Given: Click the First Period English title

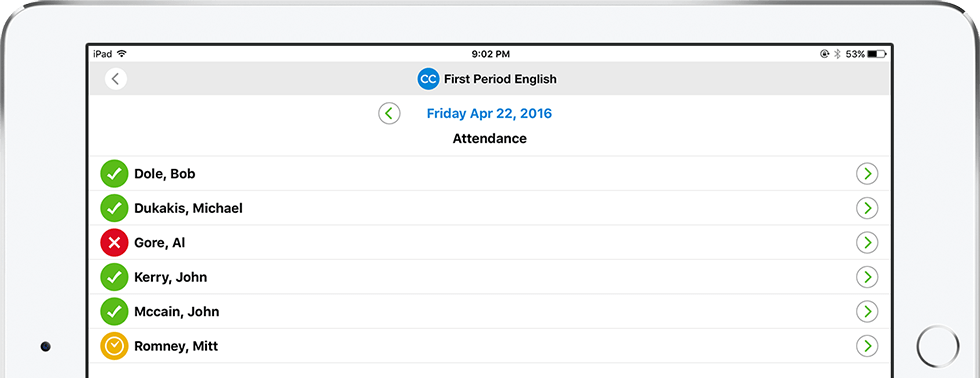Looking at the screenshot, I should (x=500, y=79).
